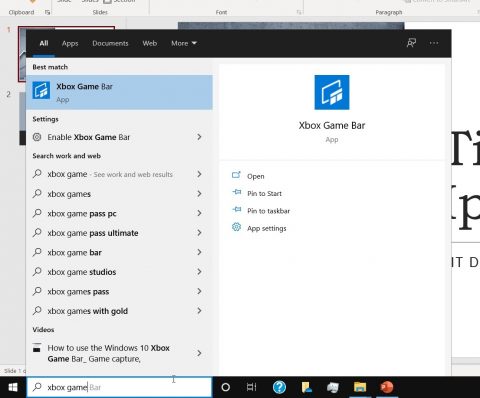
Task: Switch to the Web search tab
Action: tap(150, 43)
